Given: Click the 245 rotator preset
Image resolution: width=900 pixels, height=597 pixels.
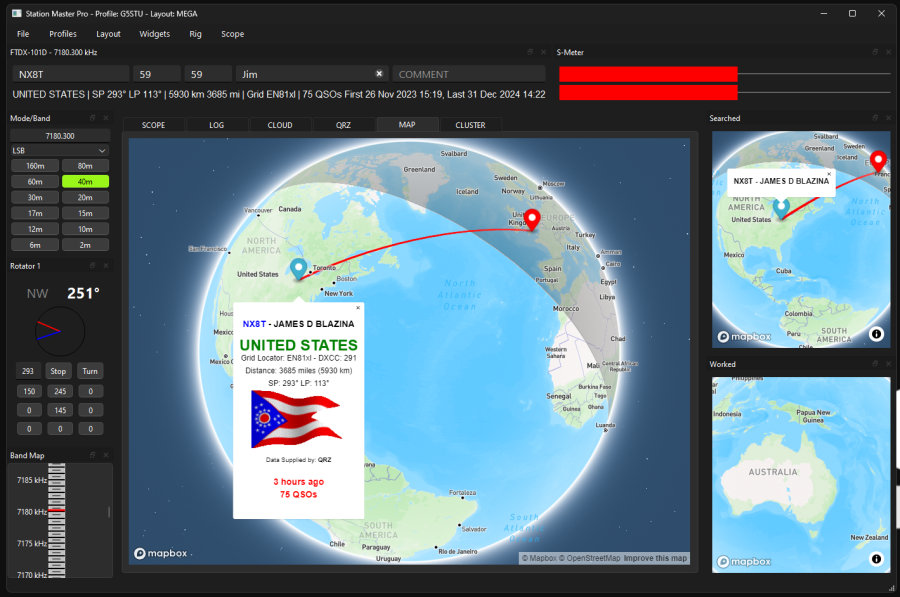Looking at the screenshot, I should click(x=60, y=391).
